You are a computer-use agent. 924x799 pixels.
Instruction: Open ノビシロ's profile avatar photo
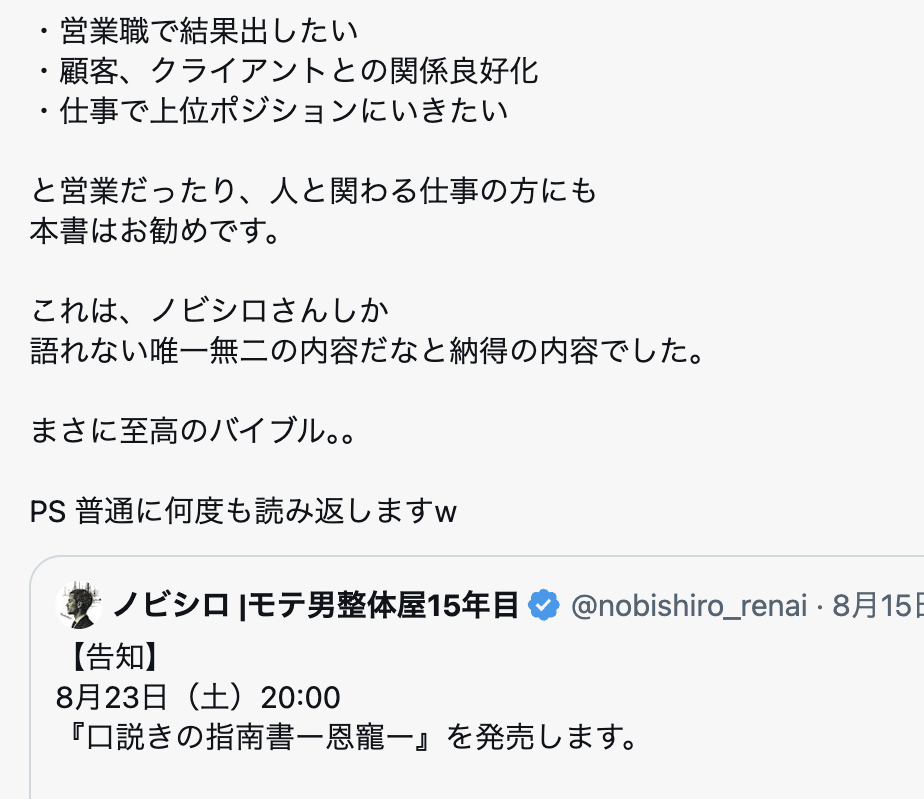79,605
